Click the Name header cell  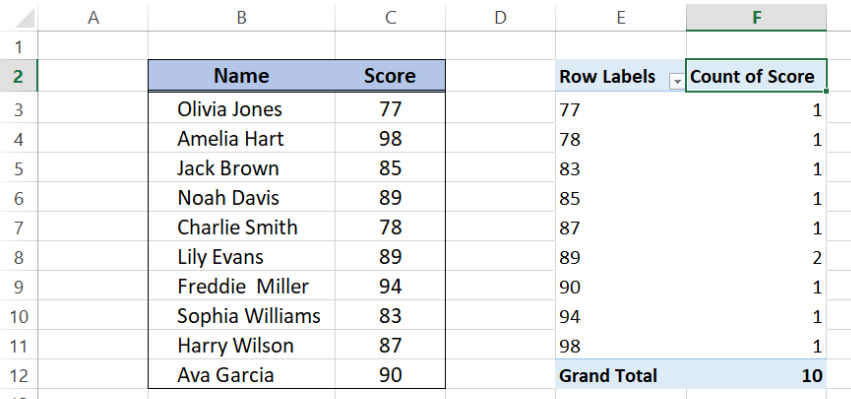(x=242, y=75)
